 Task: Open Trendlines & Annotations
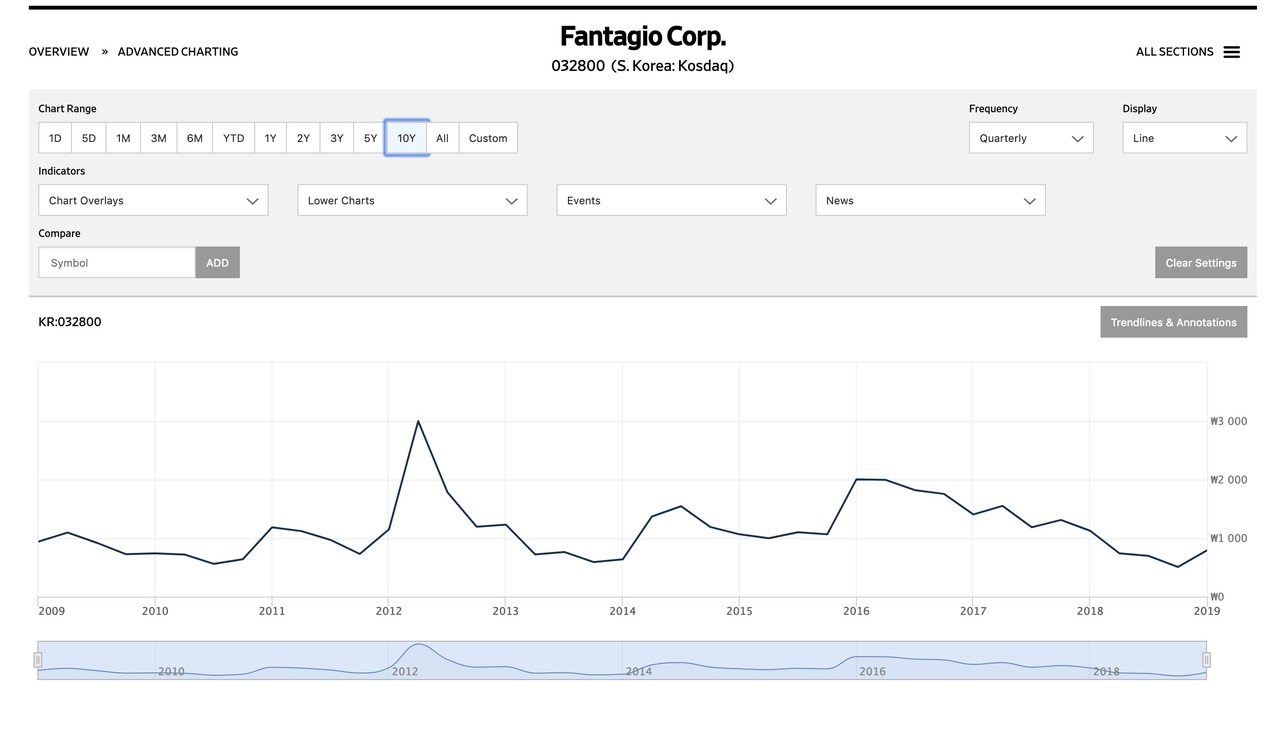1173,322
